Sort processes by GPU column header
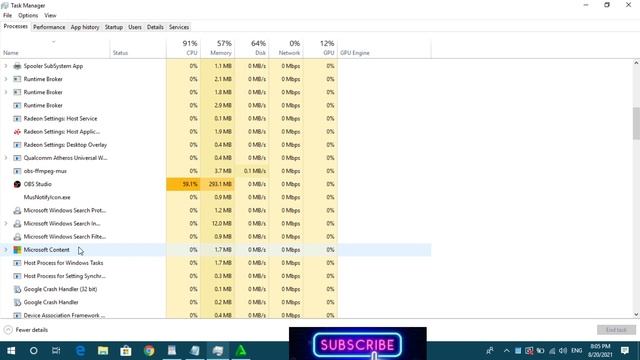 pos(320,48)
